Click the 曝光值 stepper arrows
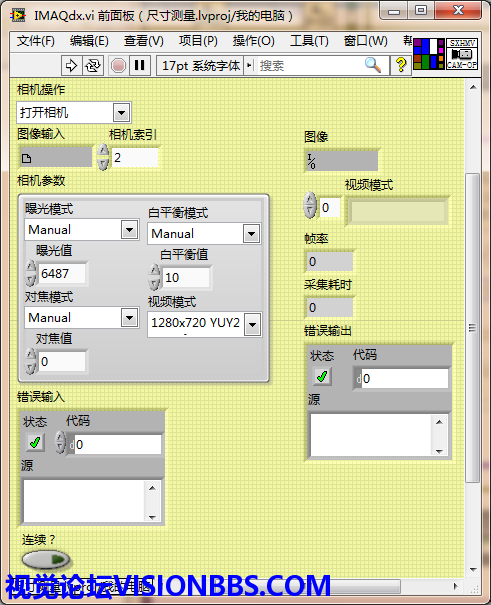 30,273
